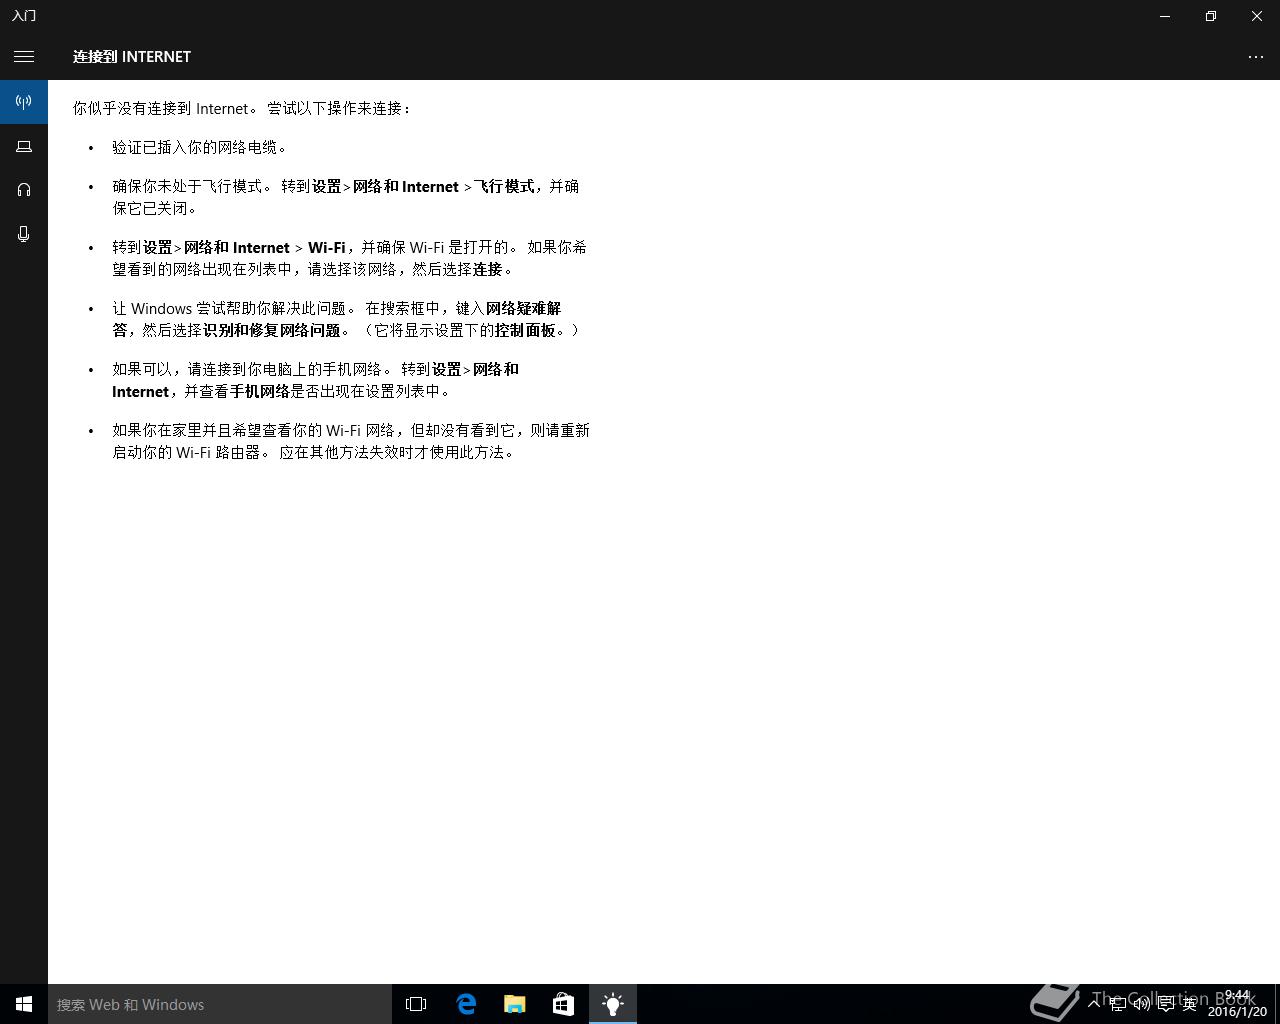Open File Explorer from the taskbar
The height and width of the screenshot is (1024, 1280).
pos(514,1004)
